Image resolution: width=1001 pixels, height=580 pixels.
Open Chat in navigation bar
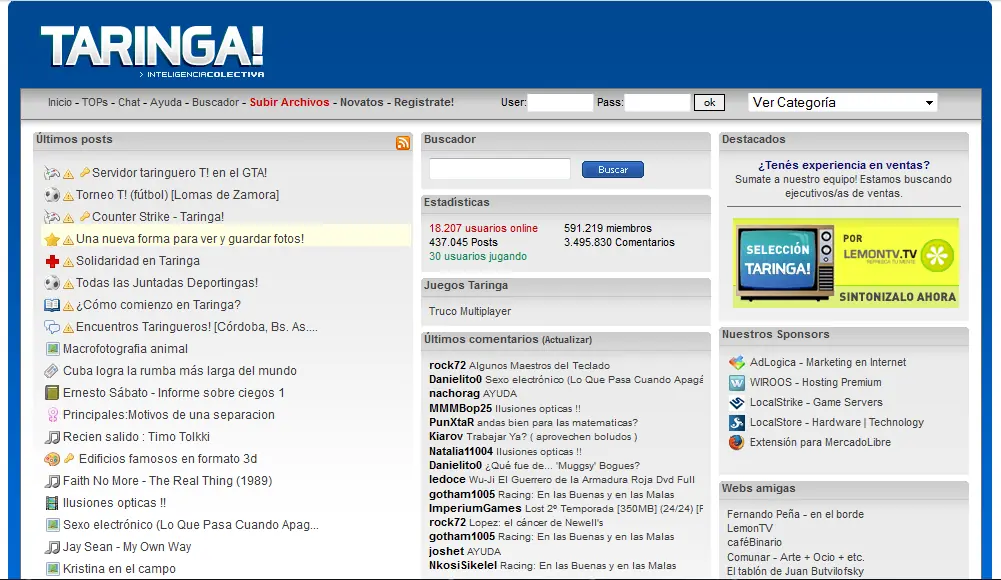pyautogui.click(x=129, y=102)
